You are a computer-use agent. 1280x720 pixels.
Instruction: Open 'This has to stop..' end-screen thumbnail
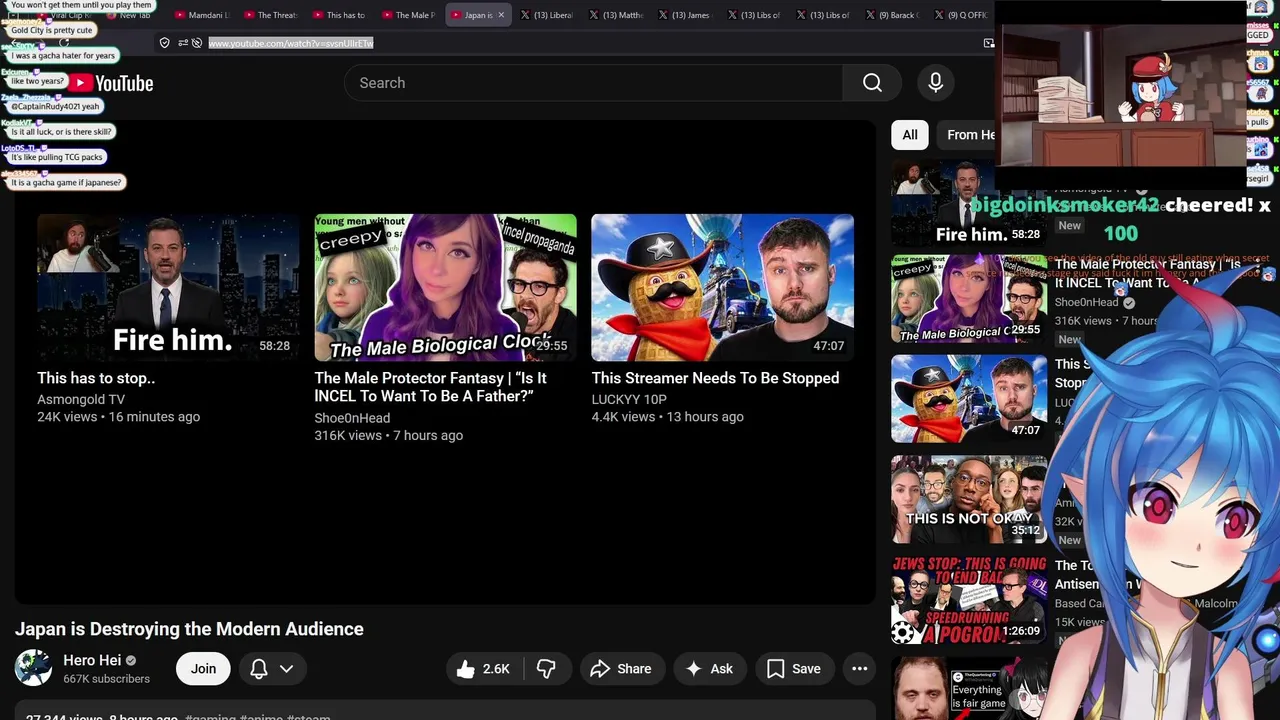point(168,287)
